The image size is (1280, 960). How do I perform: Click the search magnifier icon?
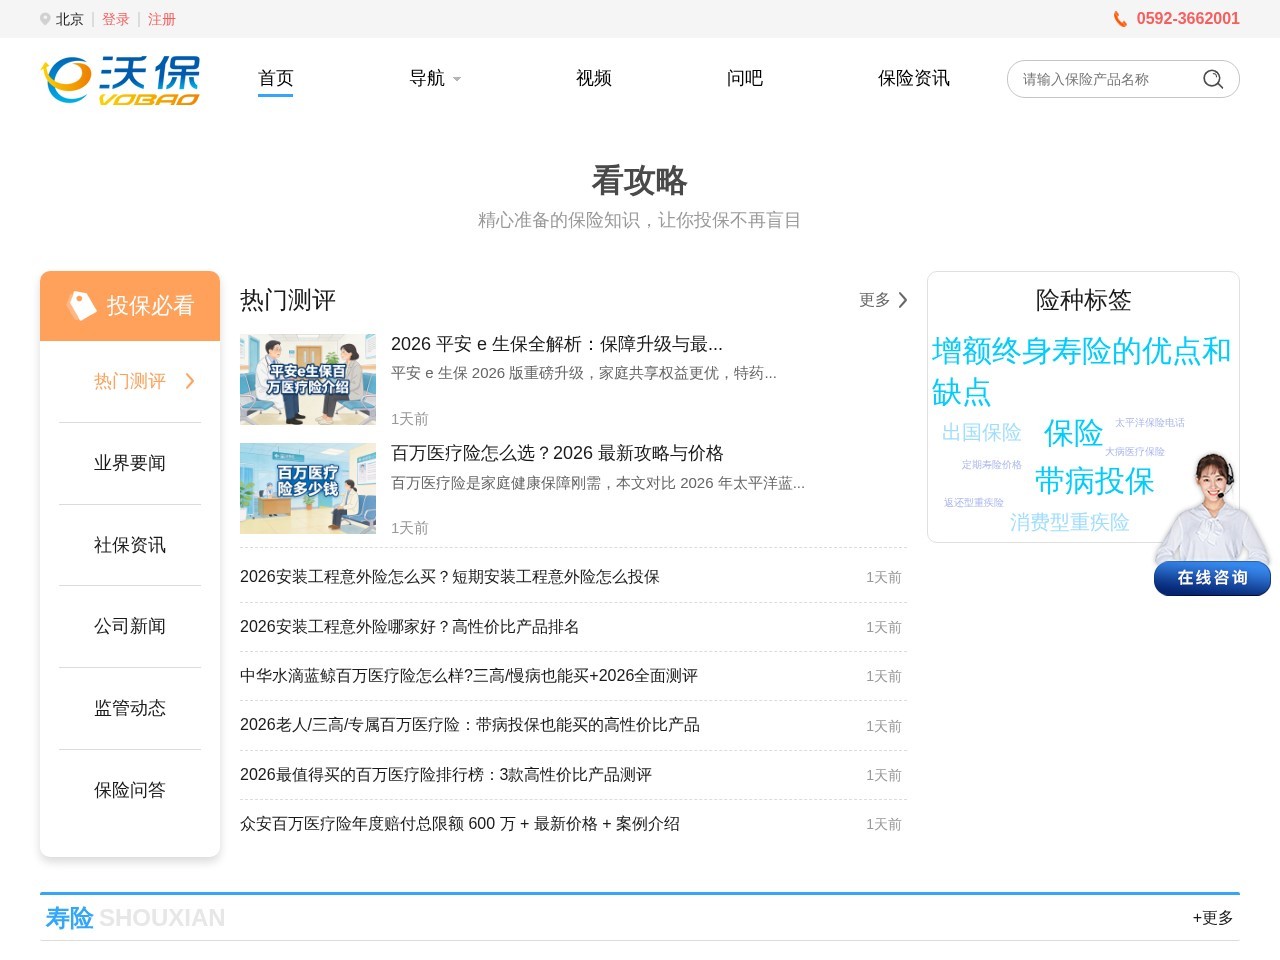click(x=1213, y=79)
